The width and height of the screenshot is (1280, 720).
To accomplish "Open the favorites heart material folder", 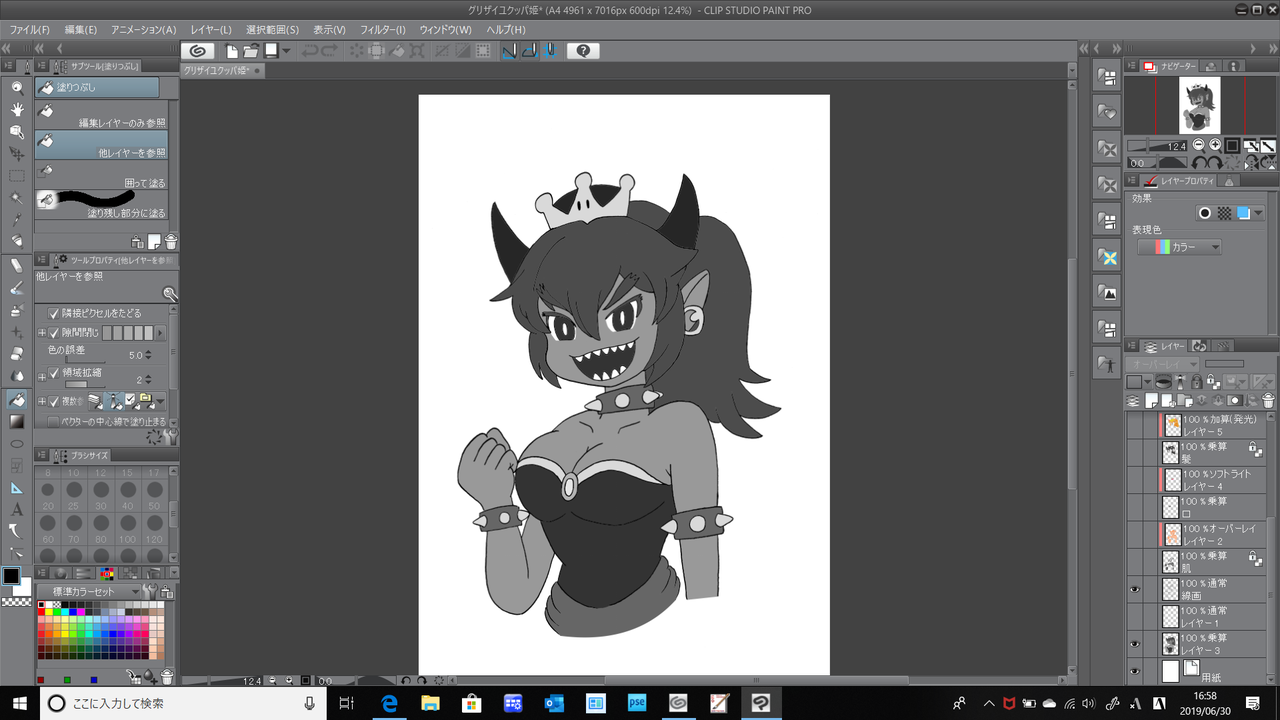I will coord(1106,112).
